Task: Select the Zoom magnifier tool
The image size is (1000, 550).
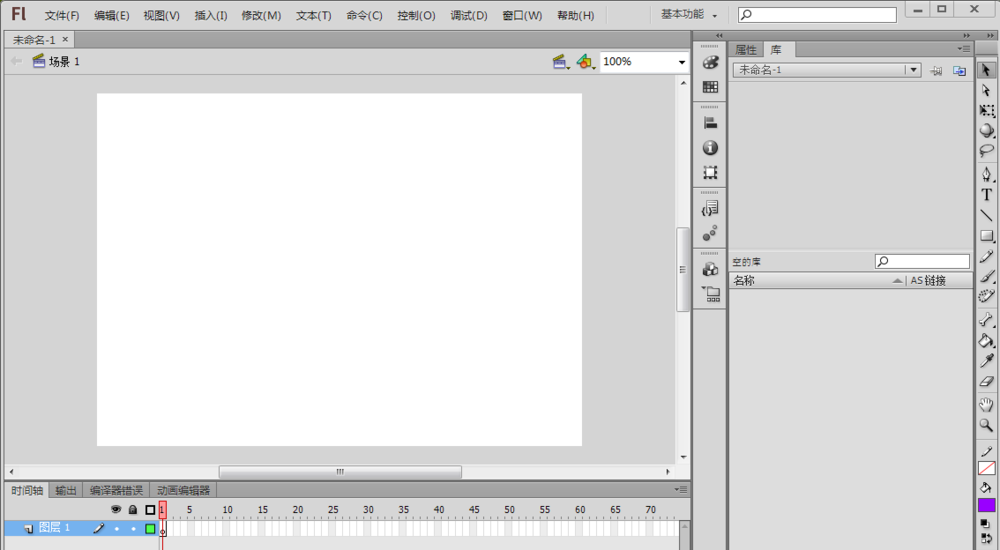Action: pos(986,425)
